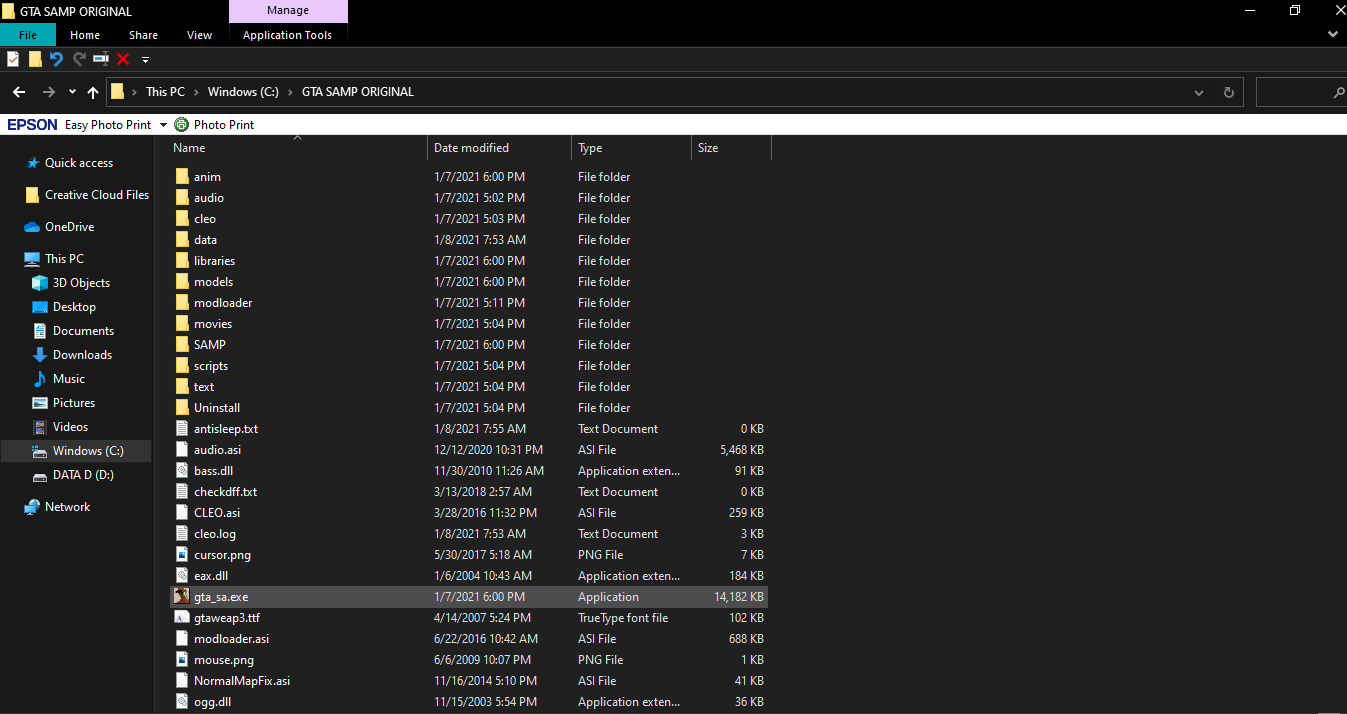Open the Easy Photo Print dropdown arrow

point(163,125)
